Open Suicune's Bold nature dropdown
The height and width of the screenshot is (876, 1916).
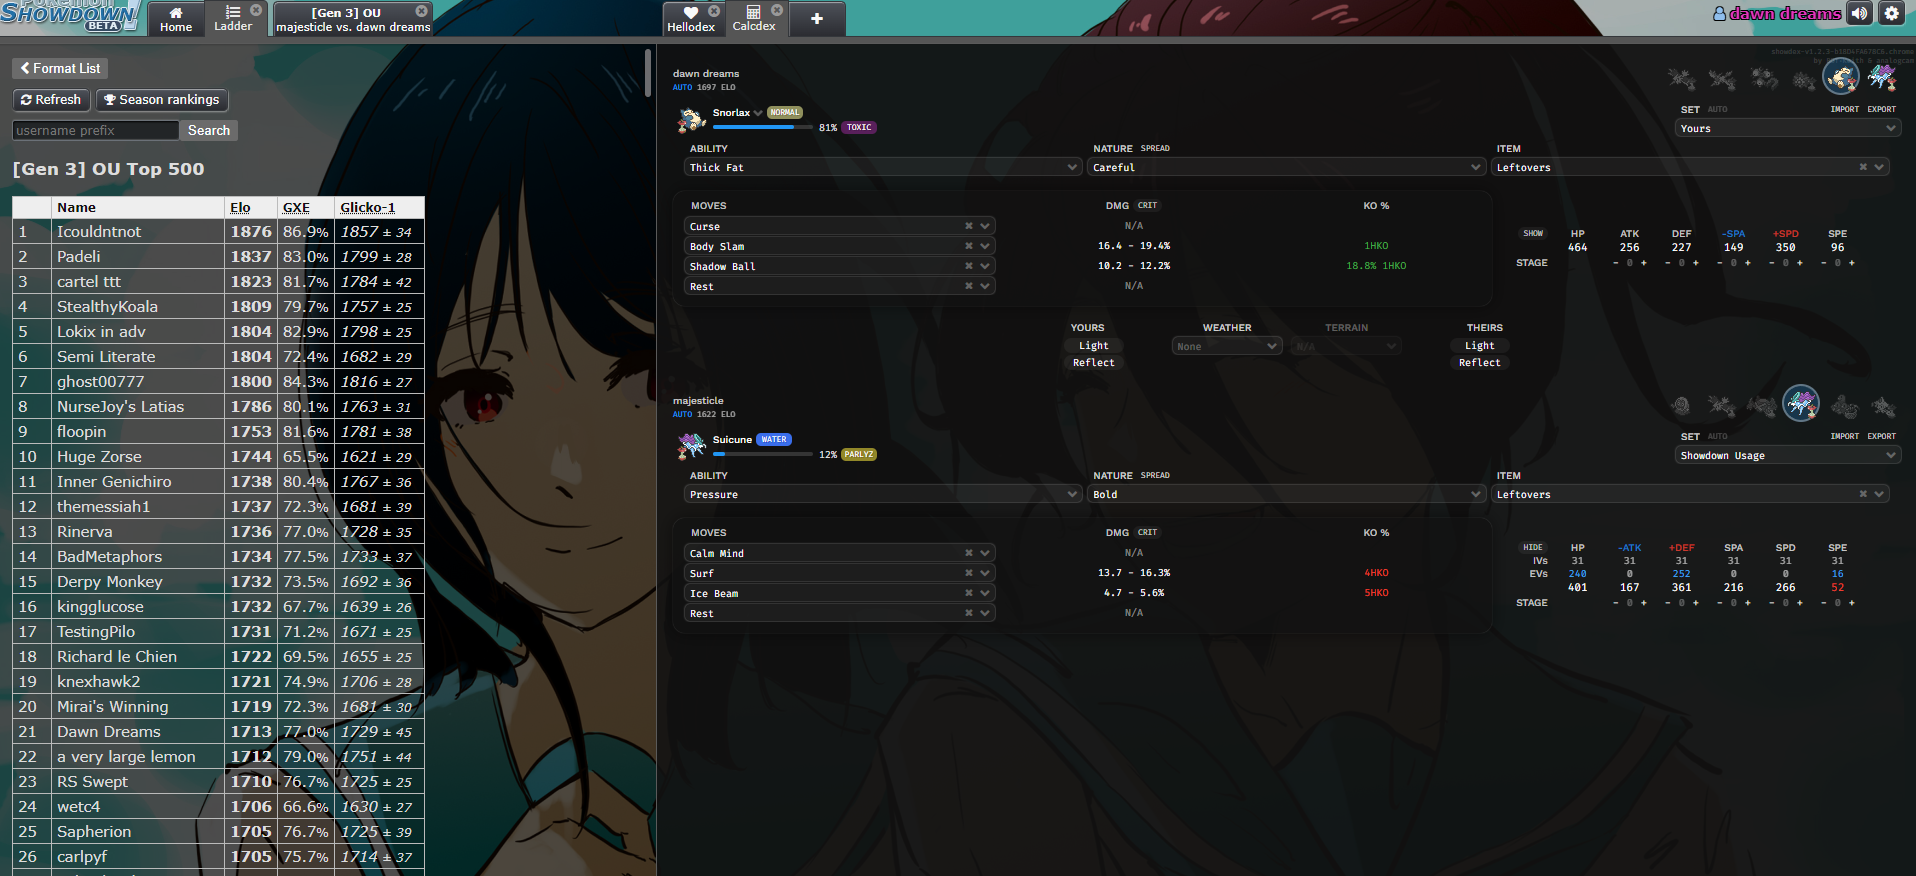tap(1286, 494)
